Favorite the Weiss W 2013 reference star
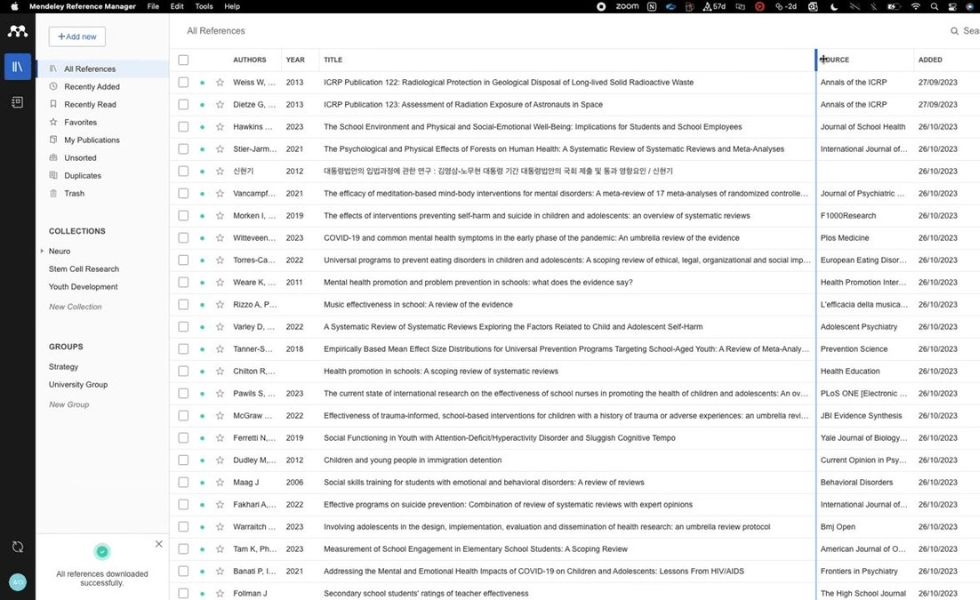This screenshot has height=600, width=980. pyautogui.click(x=220, y=82)
